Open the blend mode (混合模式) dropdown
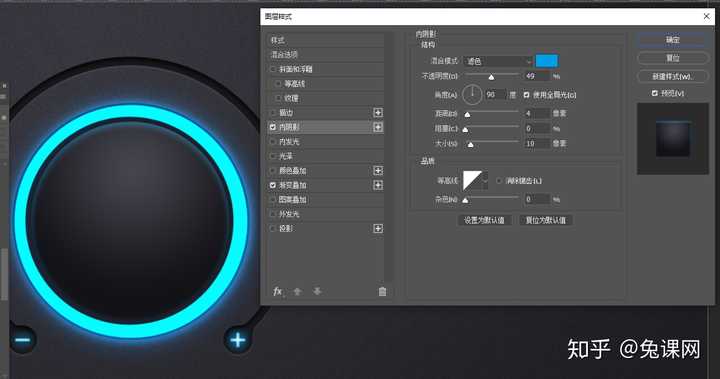The width and height of the screenshot is (720, 379). [498, 61]
